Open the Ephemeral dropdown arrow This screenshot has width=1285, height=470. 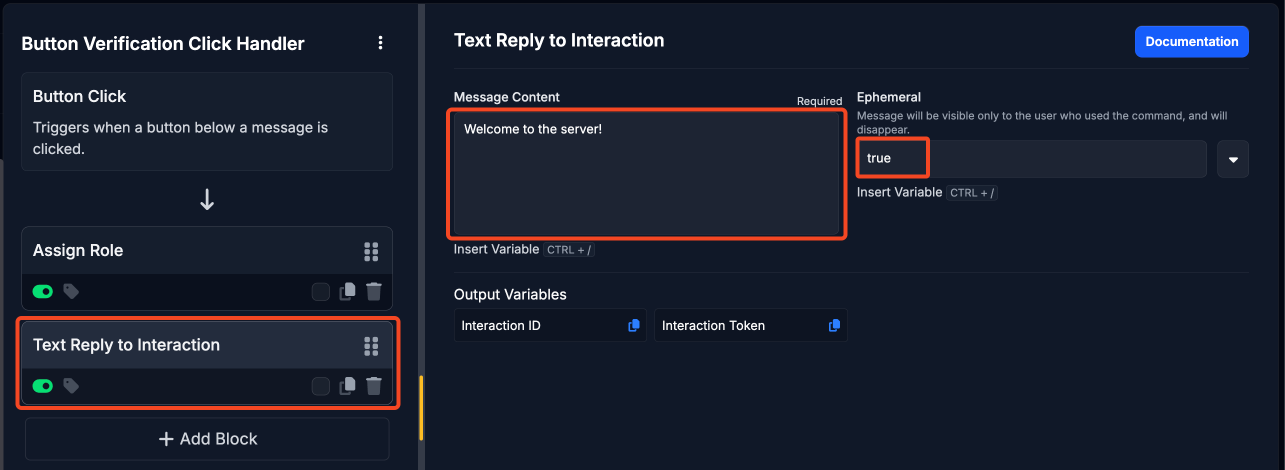coord(1233,159)
